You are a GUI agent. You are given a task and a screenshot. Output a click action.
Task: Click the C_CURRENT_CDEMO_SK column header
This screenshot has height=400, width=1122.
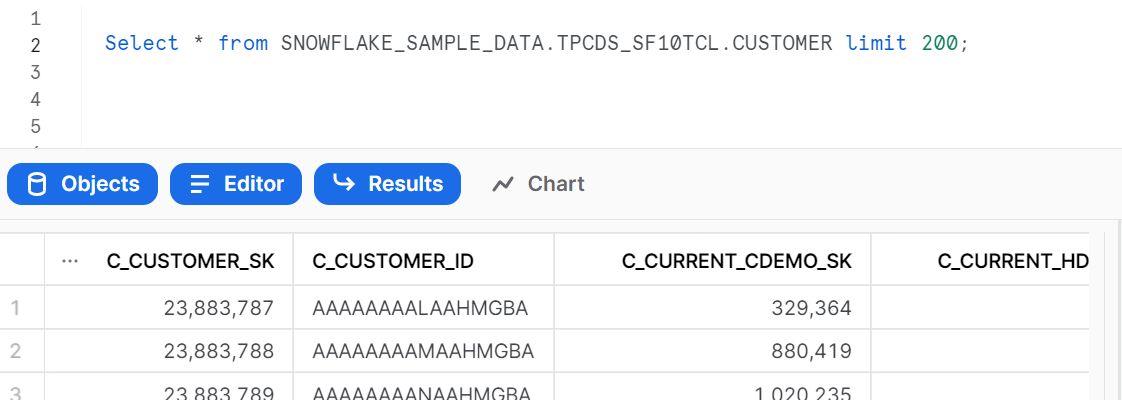(x=737, y=261)
